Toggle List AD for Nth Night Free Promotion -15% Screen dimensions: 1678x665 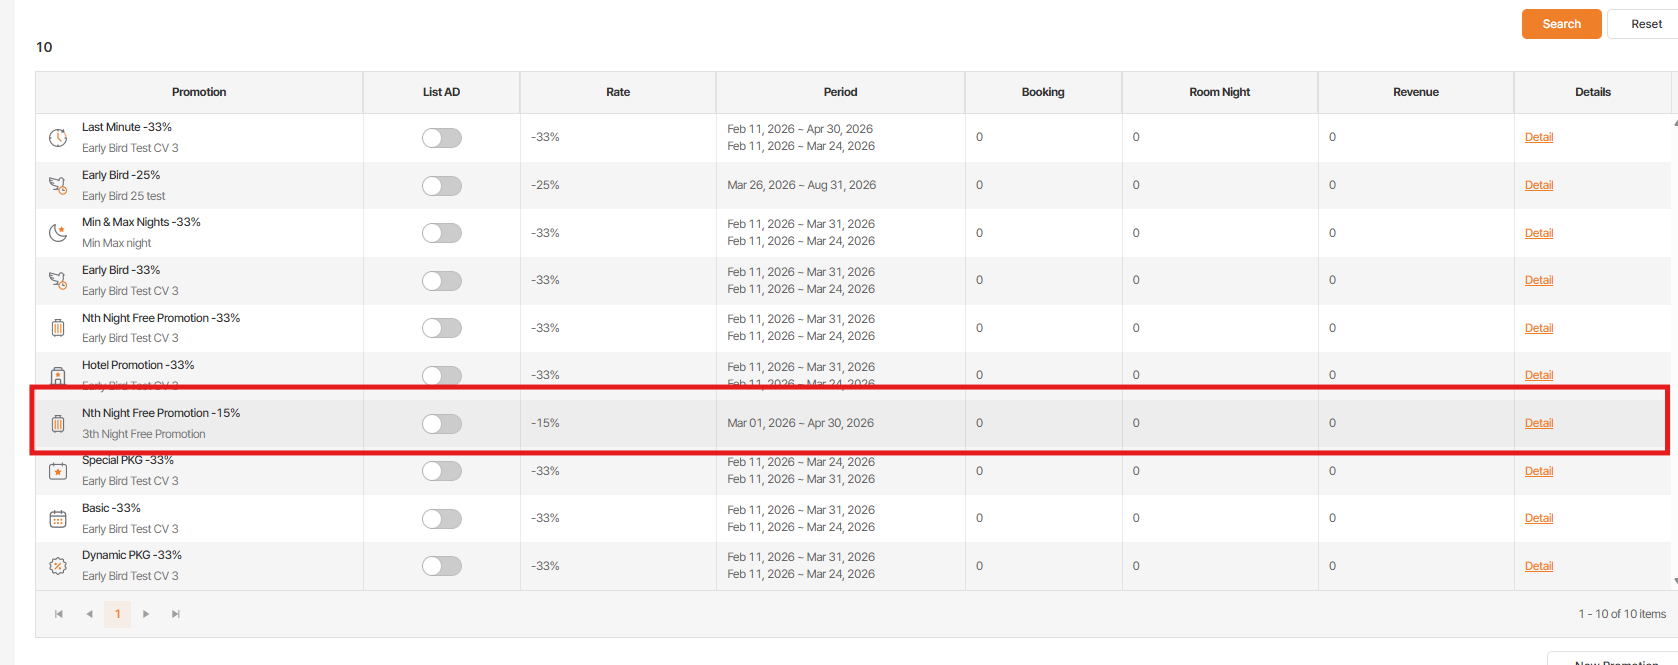coord(441,424)
